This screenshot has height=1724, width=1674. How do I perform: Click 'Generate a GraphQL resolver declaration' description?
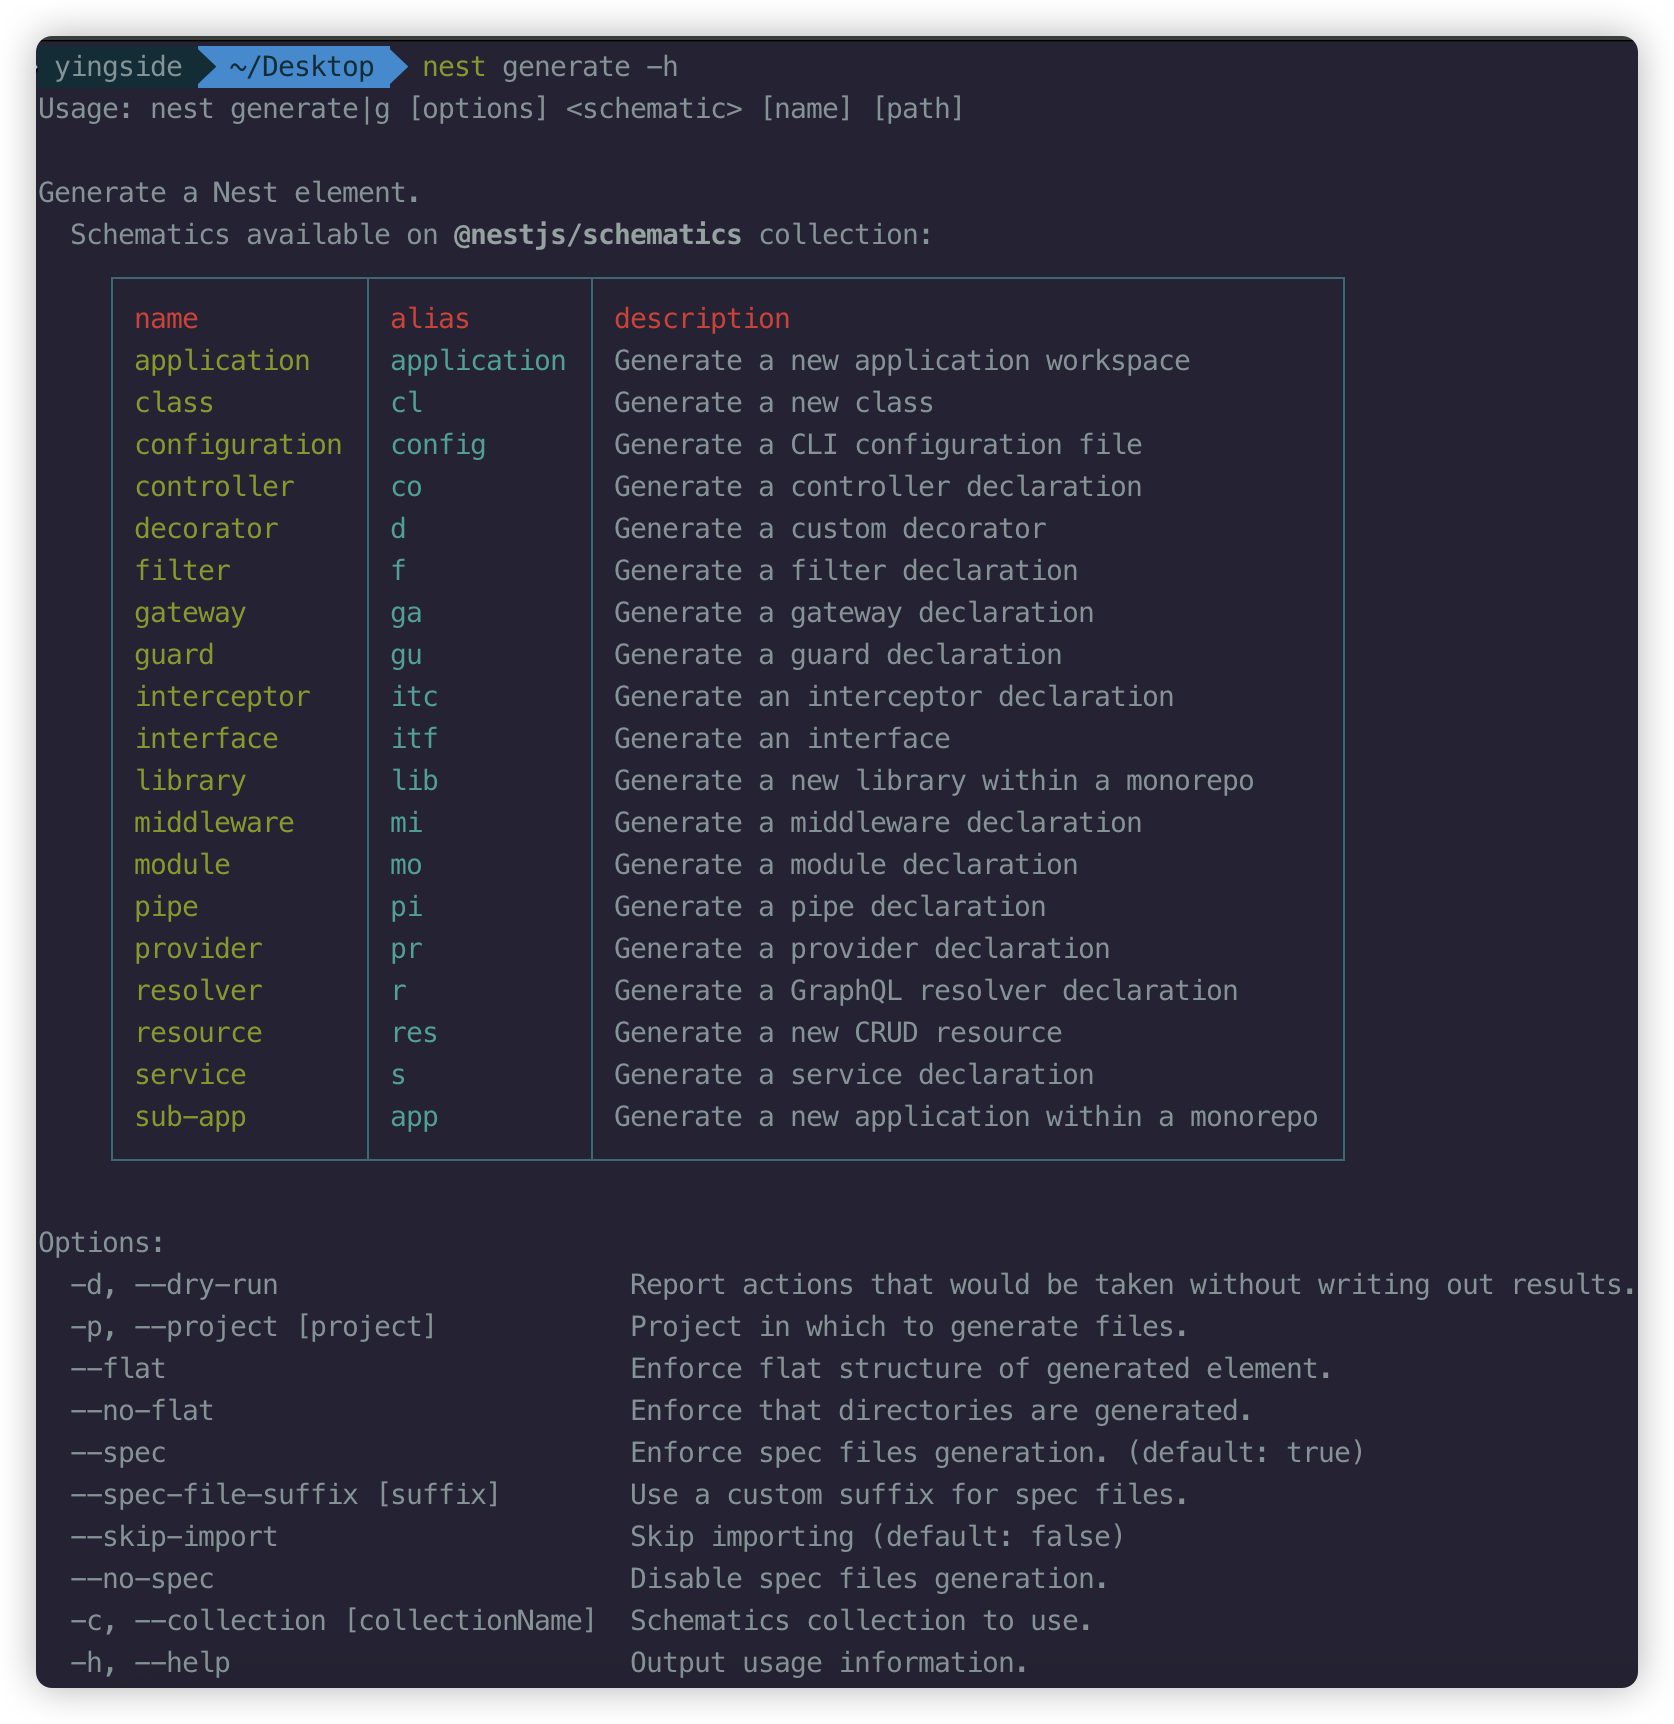pos(926,991)
